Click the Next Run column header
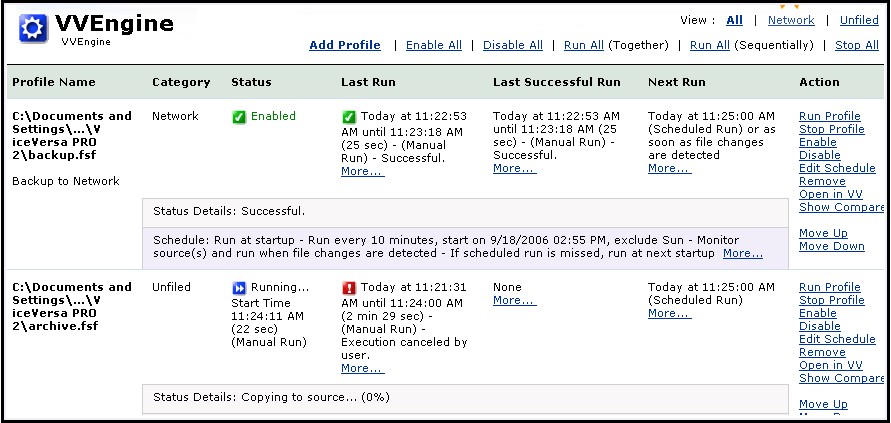891x423 pixels. pos(677,82)
